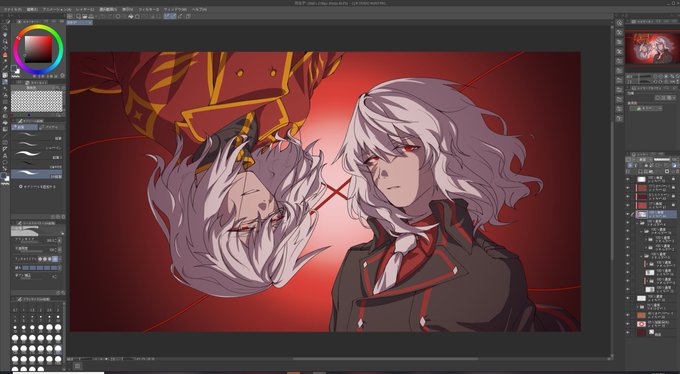Open the 編集 (Edit) menu
Viewport: 680px width, 374px height.
[x=32, y=9]
